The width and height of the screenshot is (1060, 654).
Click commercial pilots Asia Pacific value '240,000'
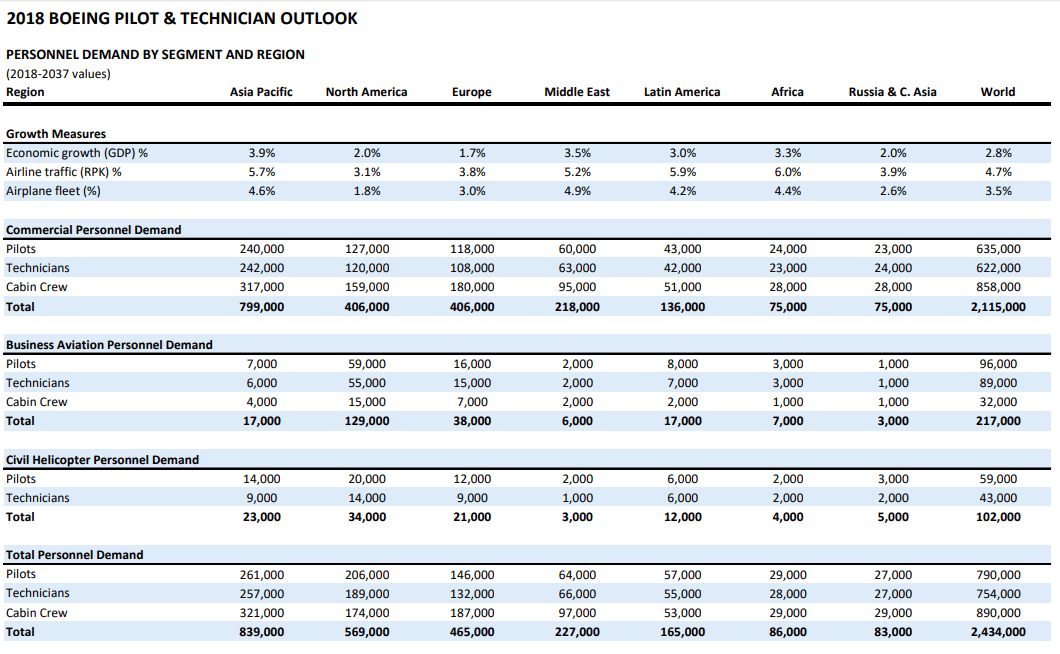[262, 249]
